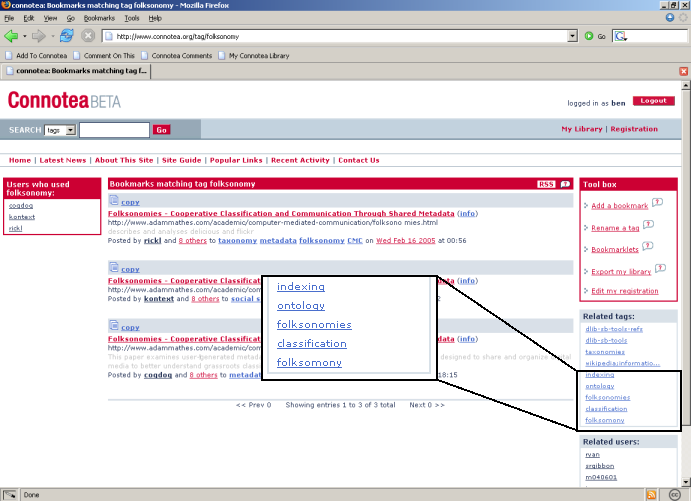This screenshot has height=501, width=691.
Task: Click the Wed Feb 16 2005 date link
Action: [405, 241]
